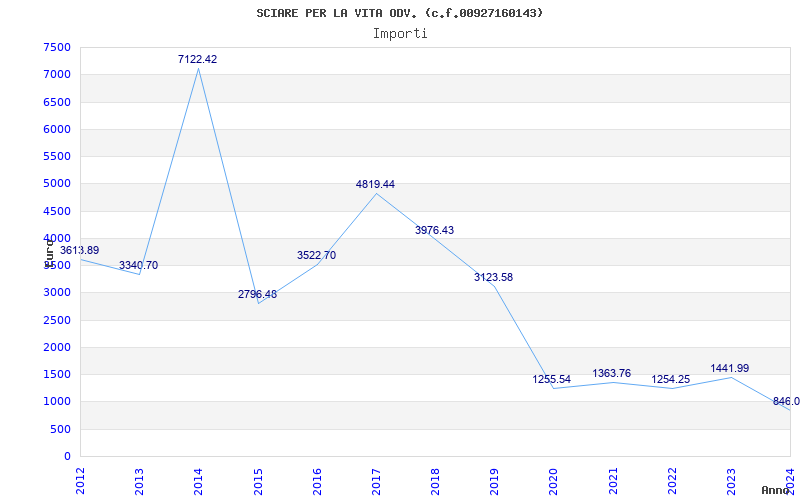The image size is (800, 500).
Task: Click the 3123.58 data label
Action: pos(493,277)
